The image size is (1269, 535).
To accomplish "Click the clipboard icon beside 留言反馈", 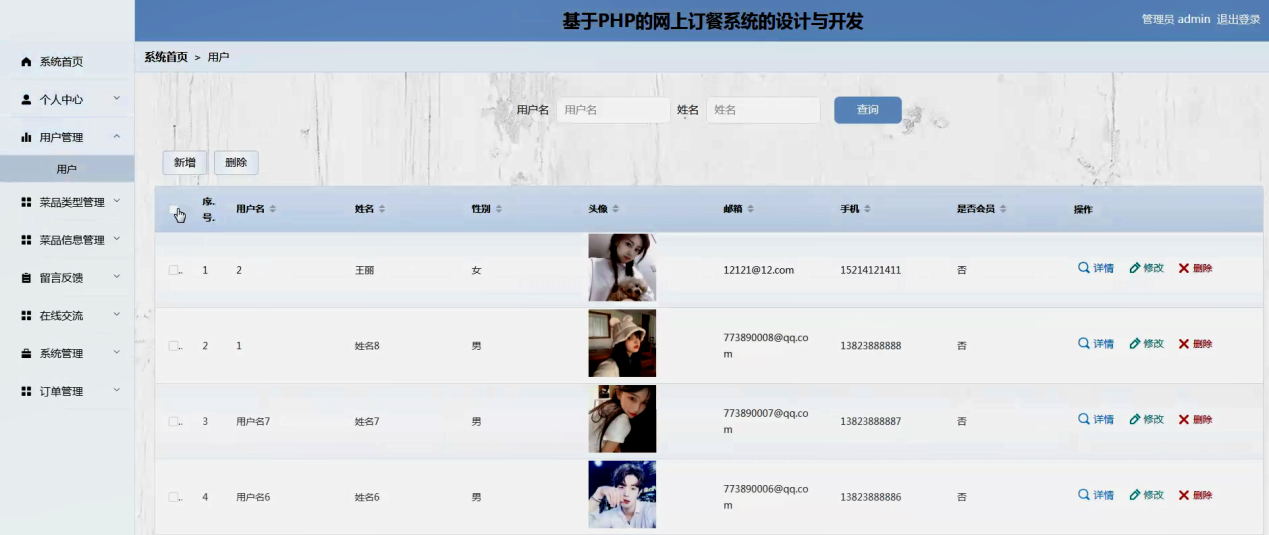I will 27,278.
